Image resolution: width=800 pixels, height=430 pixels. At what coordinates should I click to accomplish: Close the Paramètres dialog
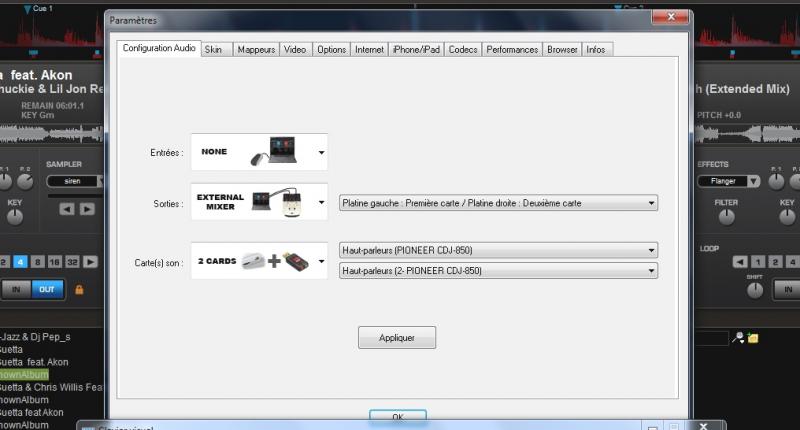[671, 16]
